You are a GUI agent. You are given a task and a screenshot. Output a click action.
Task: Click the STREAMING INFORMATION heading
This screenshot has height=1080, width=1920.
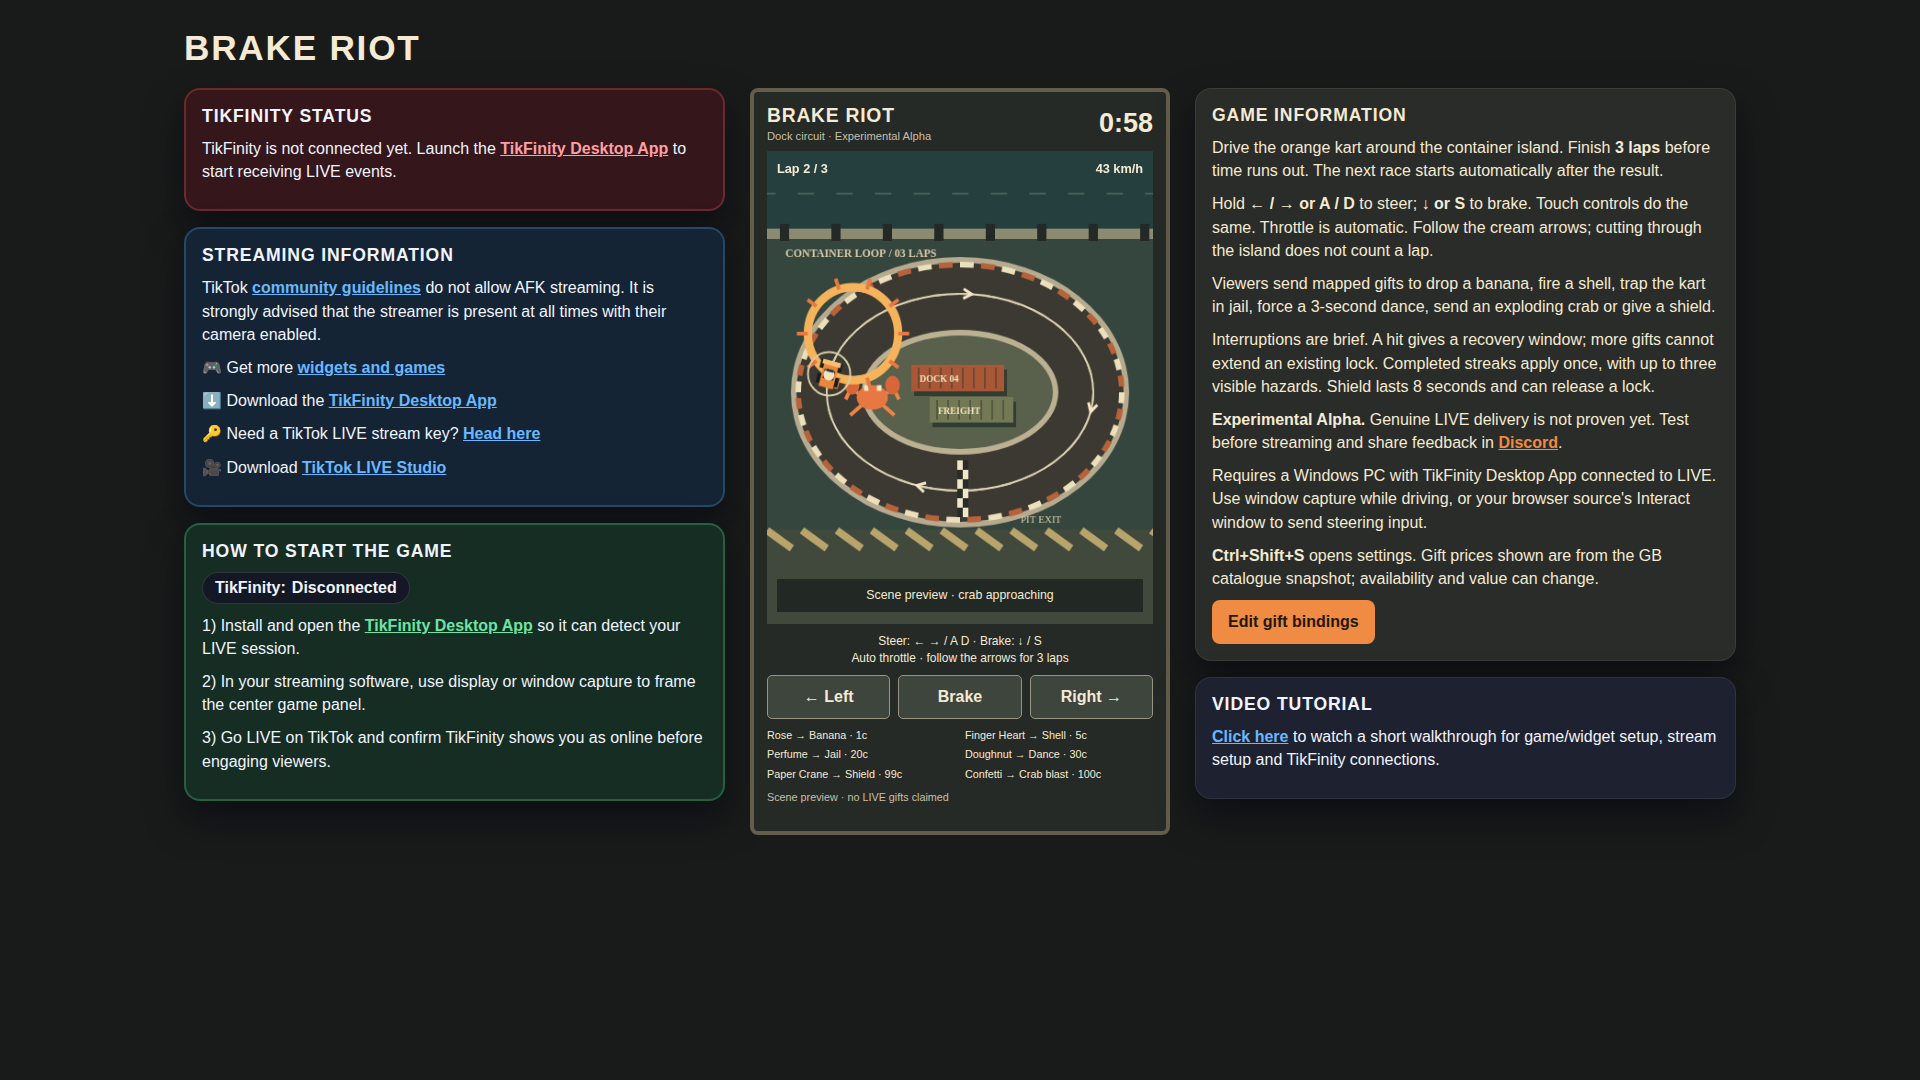click(328, 255)
